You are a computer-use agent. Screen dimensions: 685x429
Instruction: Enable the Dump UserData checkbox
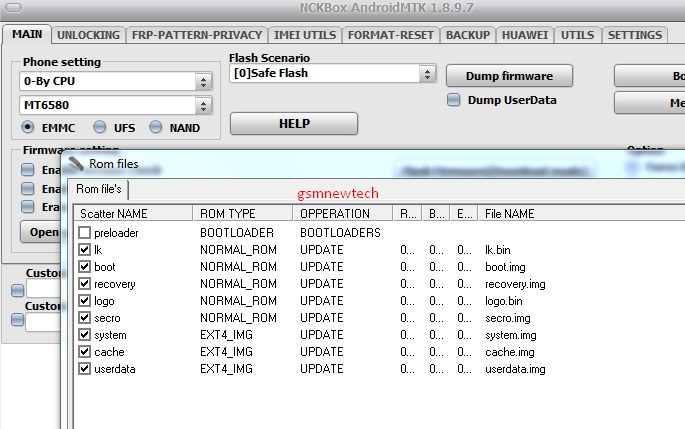tap(453, 100)
